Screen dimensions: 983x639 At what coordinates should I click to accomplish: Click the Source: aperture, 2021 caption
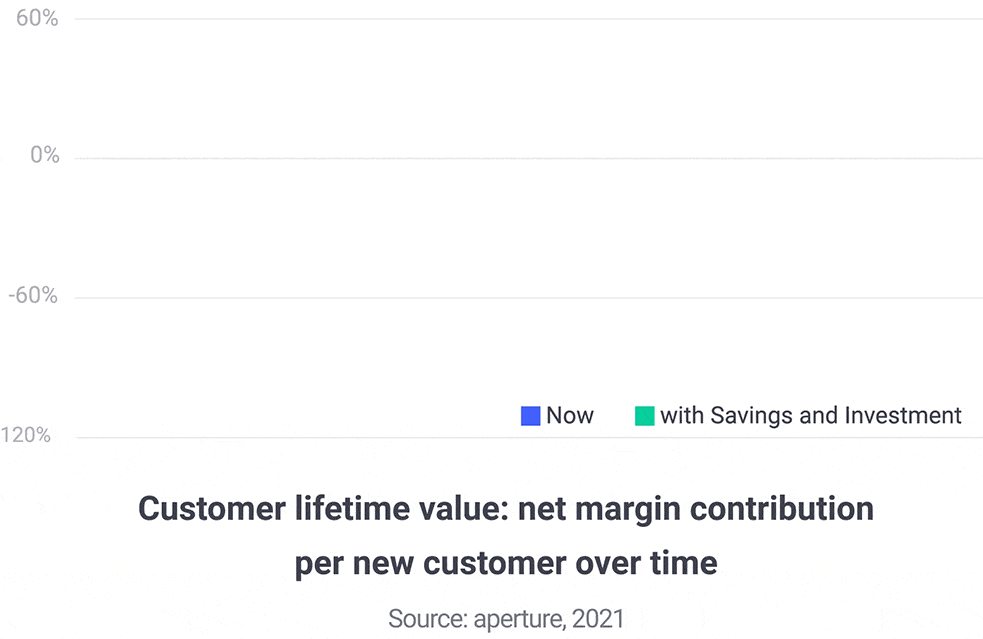506,619
